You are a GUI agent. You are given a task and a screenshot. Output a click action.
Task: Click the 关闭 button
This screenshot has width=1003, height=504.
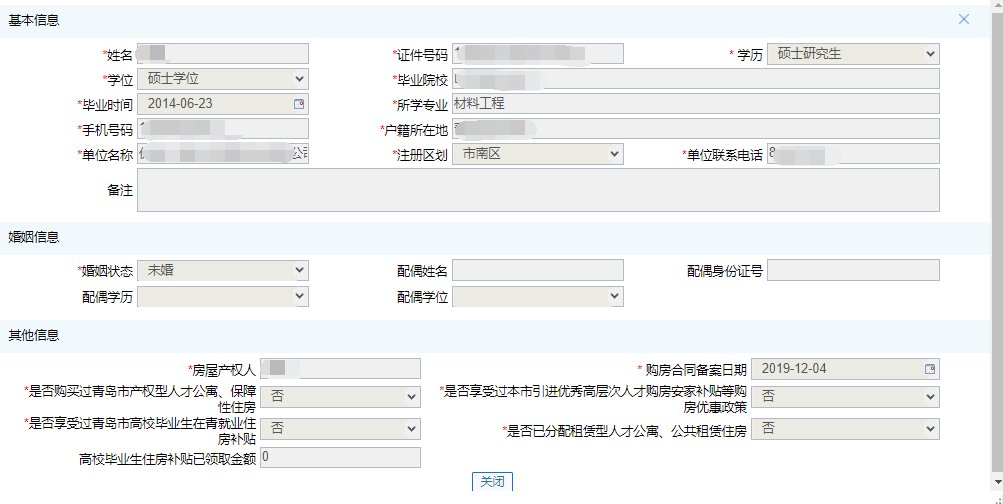pyautogui.click(x=493, y=482)
